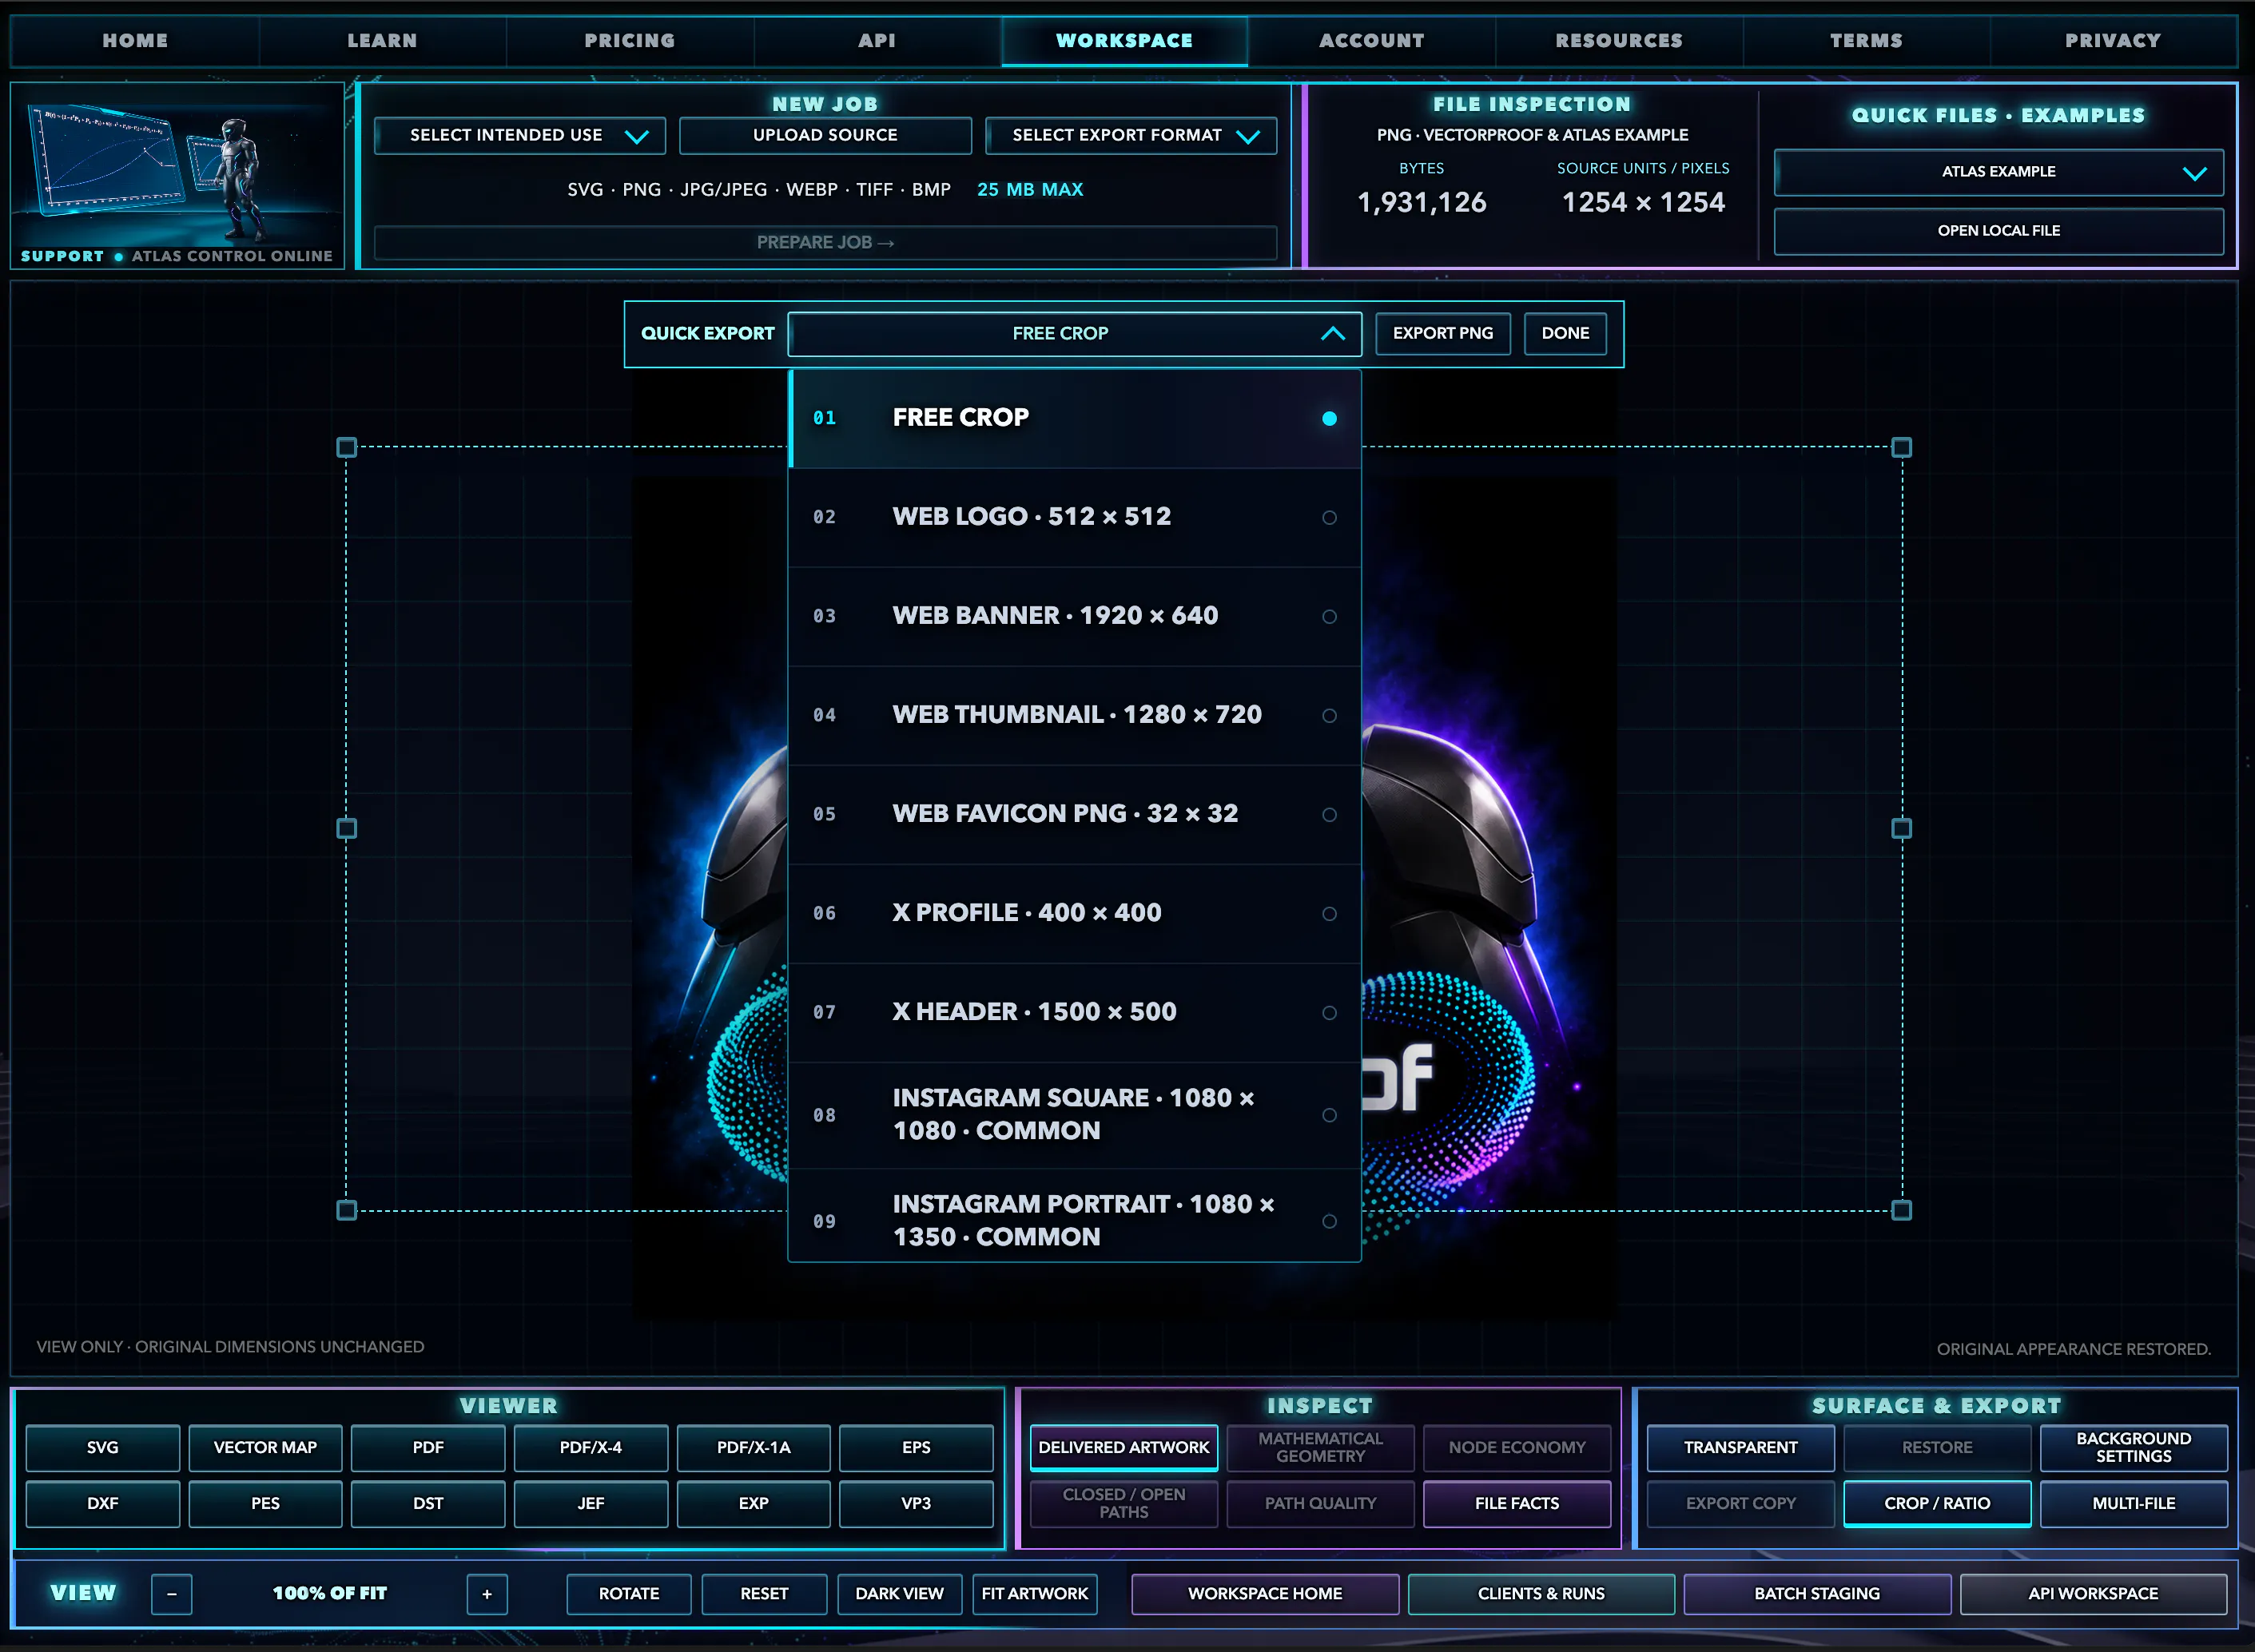This screenshot has height=1652, width=2255.
Task: Choose X Profile 400 × 400 preset
Action: pyautogui.click(x=1075, y=913)
